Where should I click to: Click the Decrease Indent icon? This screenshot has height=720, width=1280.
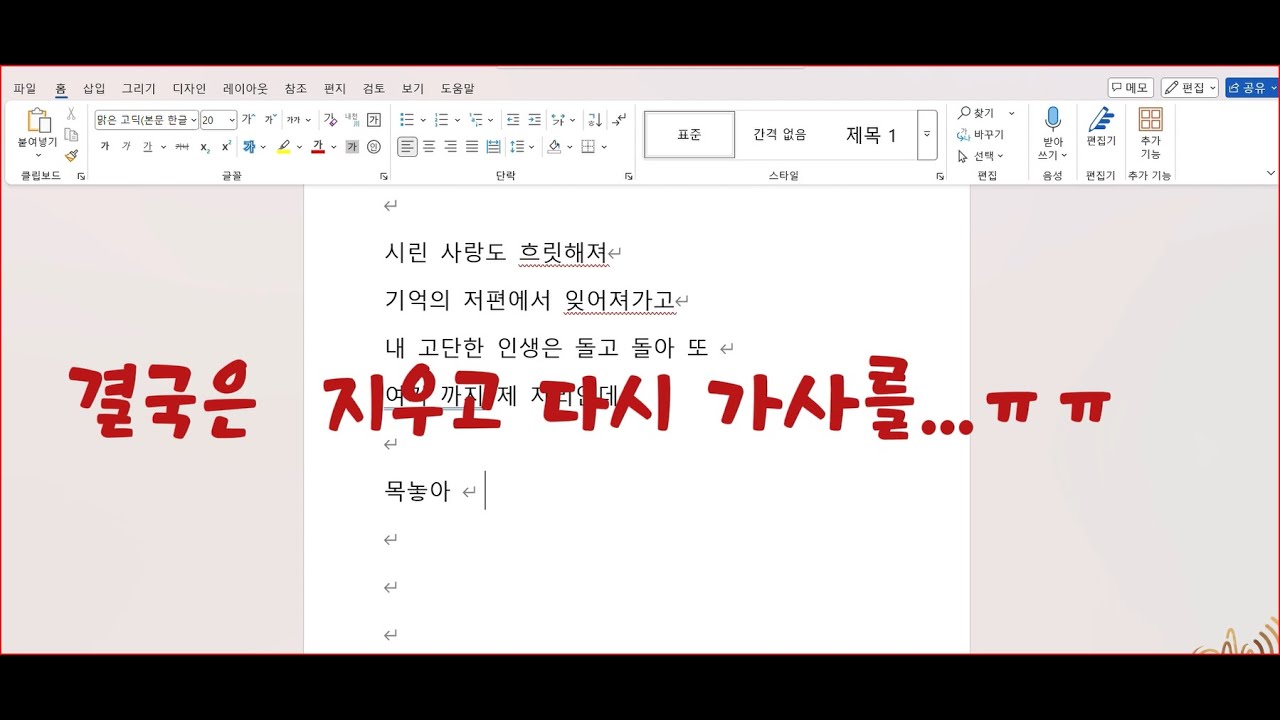[513, 120]
